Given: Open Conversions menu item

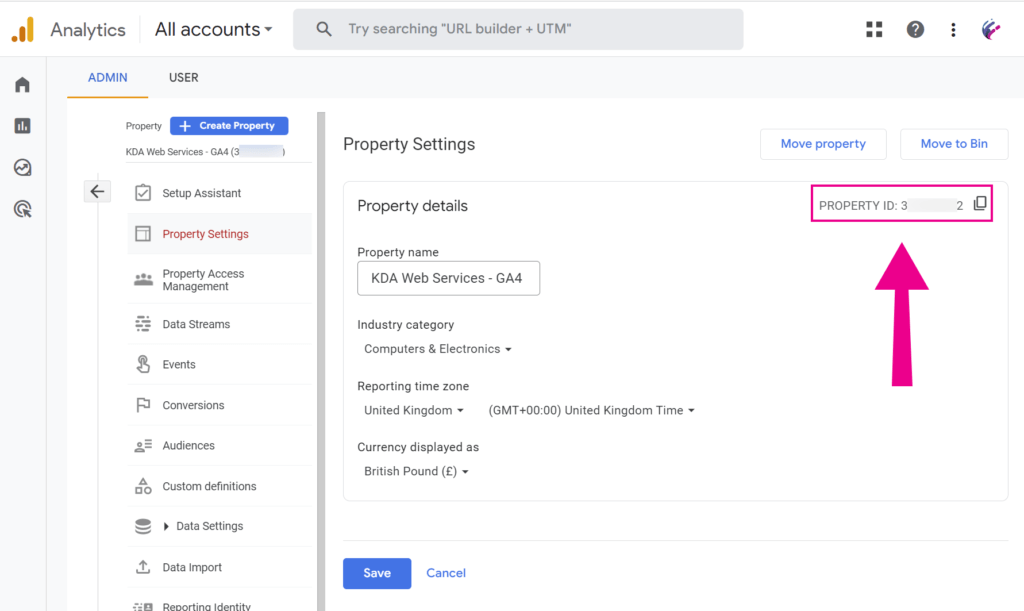Looking at the screenshot, I should (x=219, y=405).
